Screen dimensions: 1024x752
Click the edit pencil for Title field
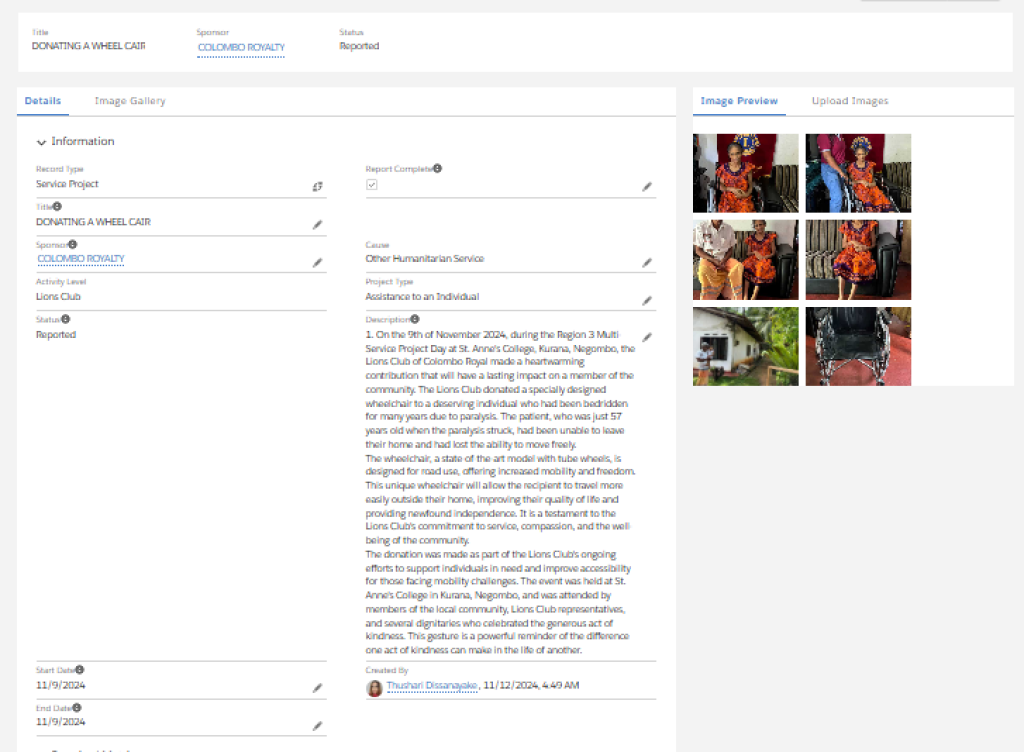[x=317, y=225]
